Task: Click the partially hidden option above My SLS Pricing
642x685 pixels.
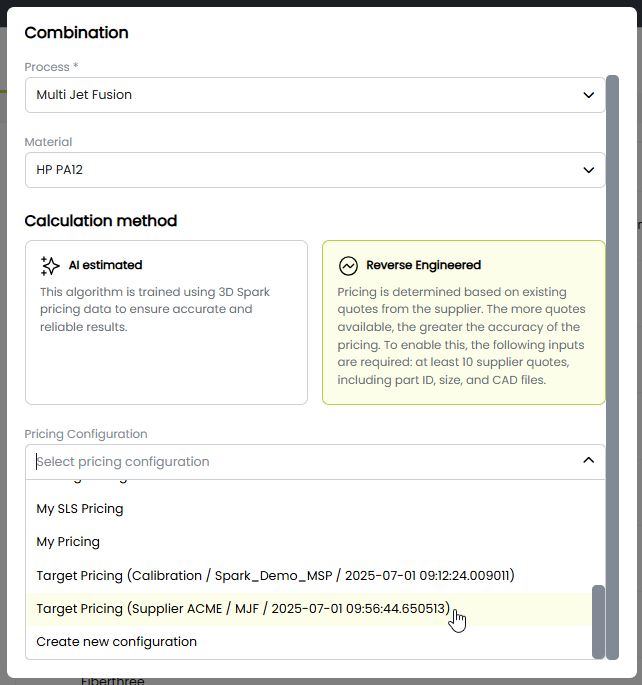Action: click(80, 484)
